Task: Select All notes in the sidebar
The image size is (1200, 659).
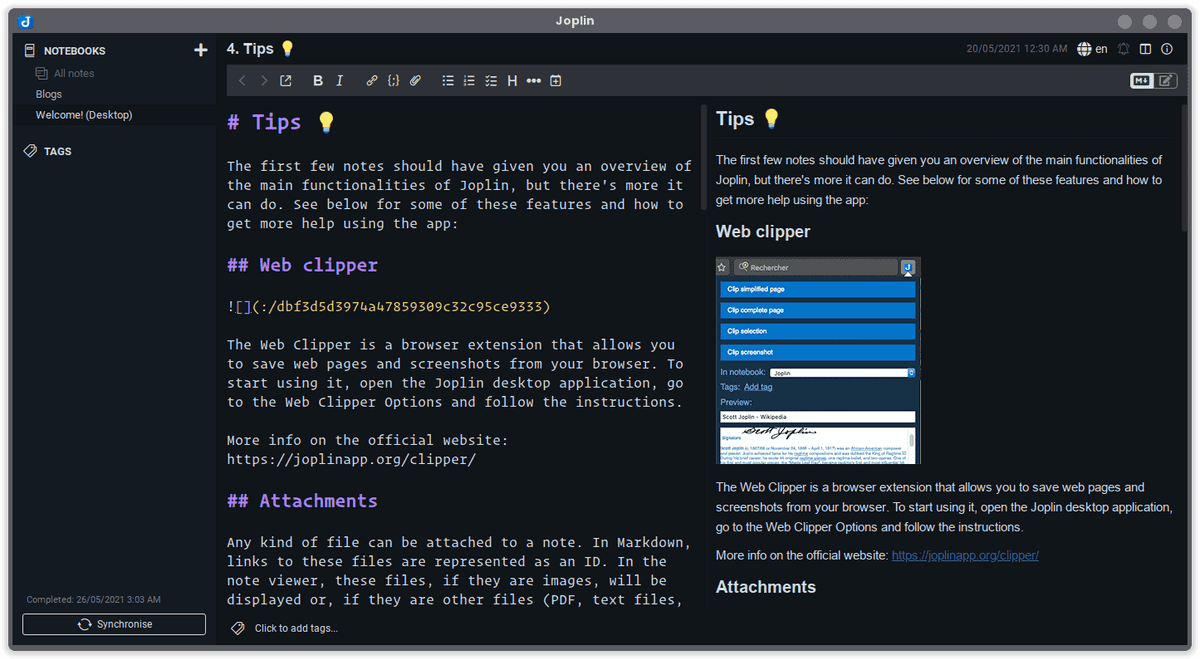Action: coord(74,73)
